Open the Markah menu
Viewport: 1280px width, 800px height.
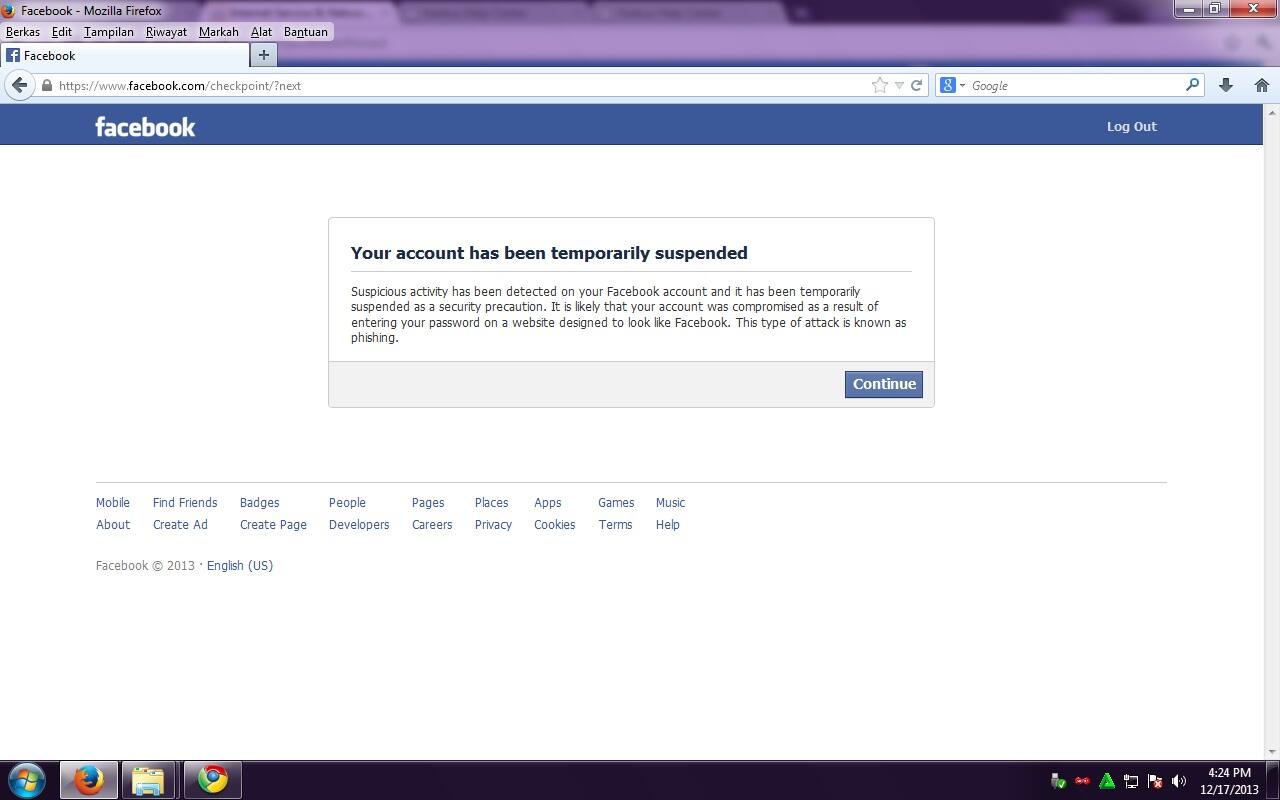pyautogui.click(x=219, y=32)
